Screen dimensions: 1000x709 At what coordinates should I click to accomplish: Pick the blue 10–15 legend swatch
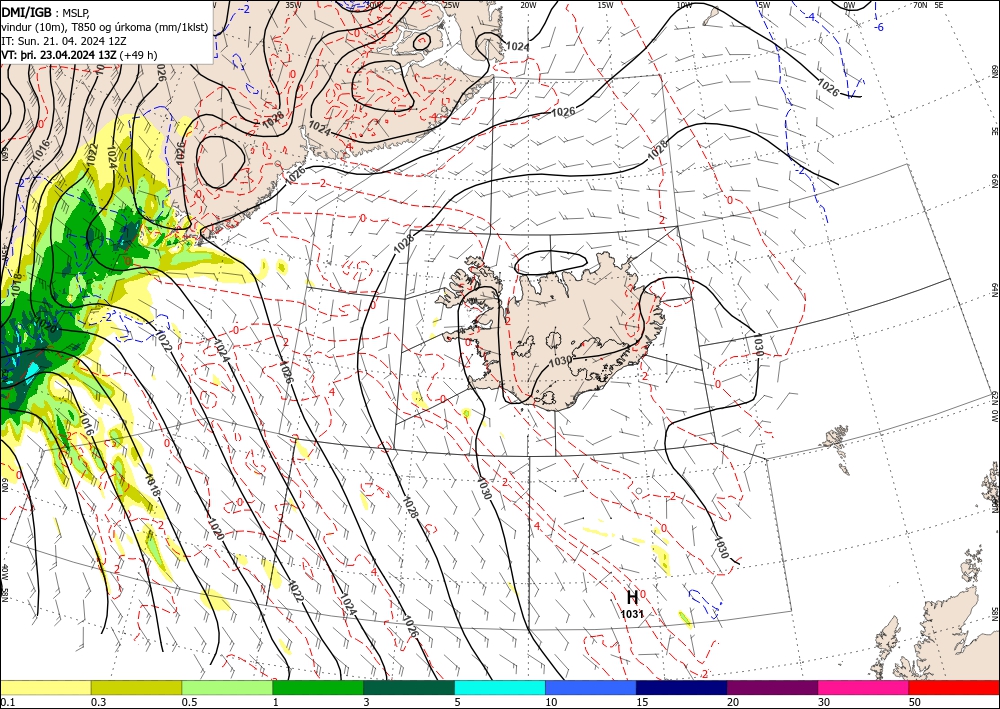591,687
